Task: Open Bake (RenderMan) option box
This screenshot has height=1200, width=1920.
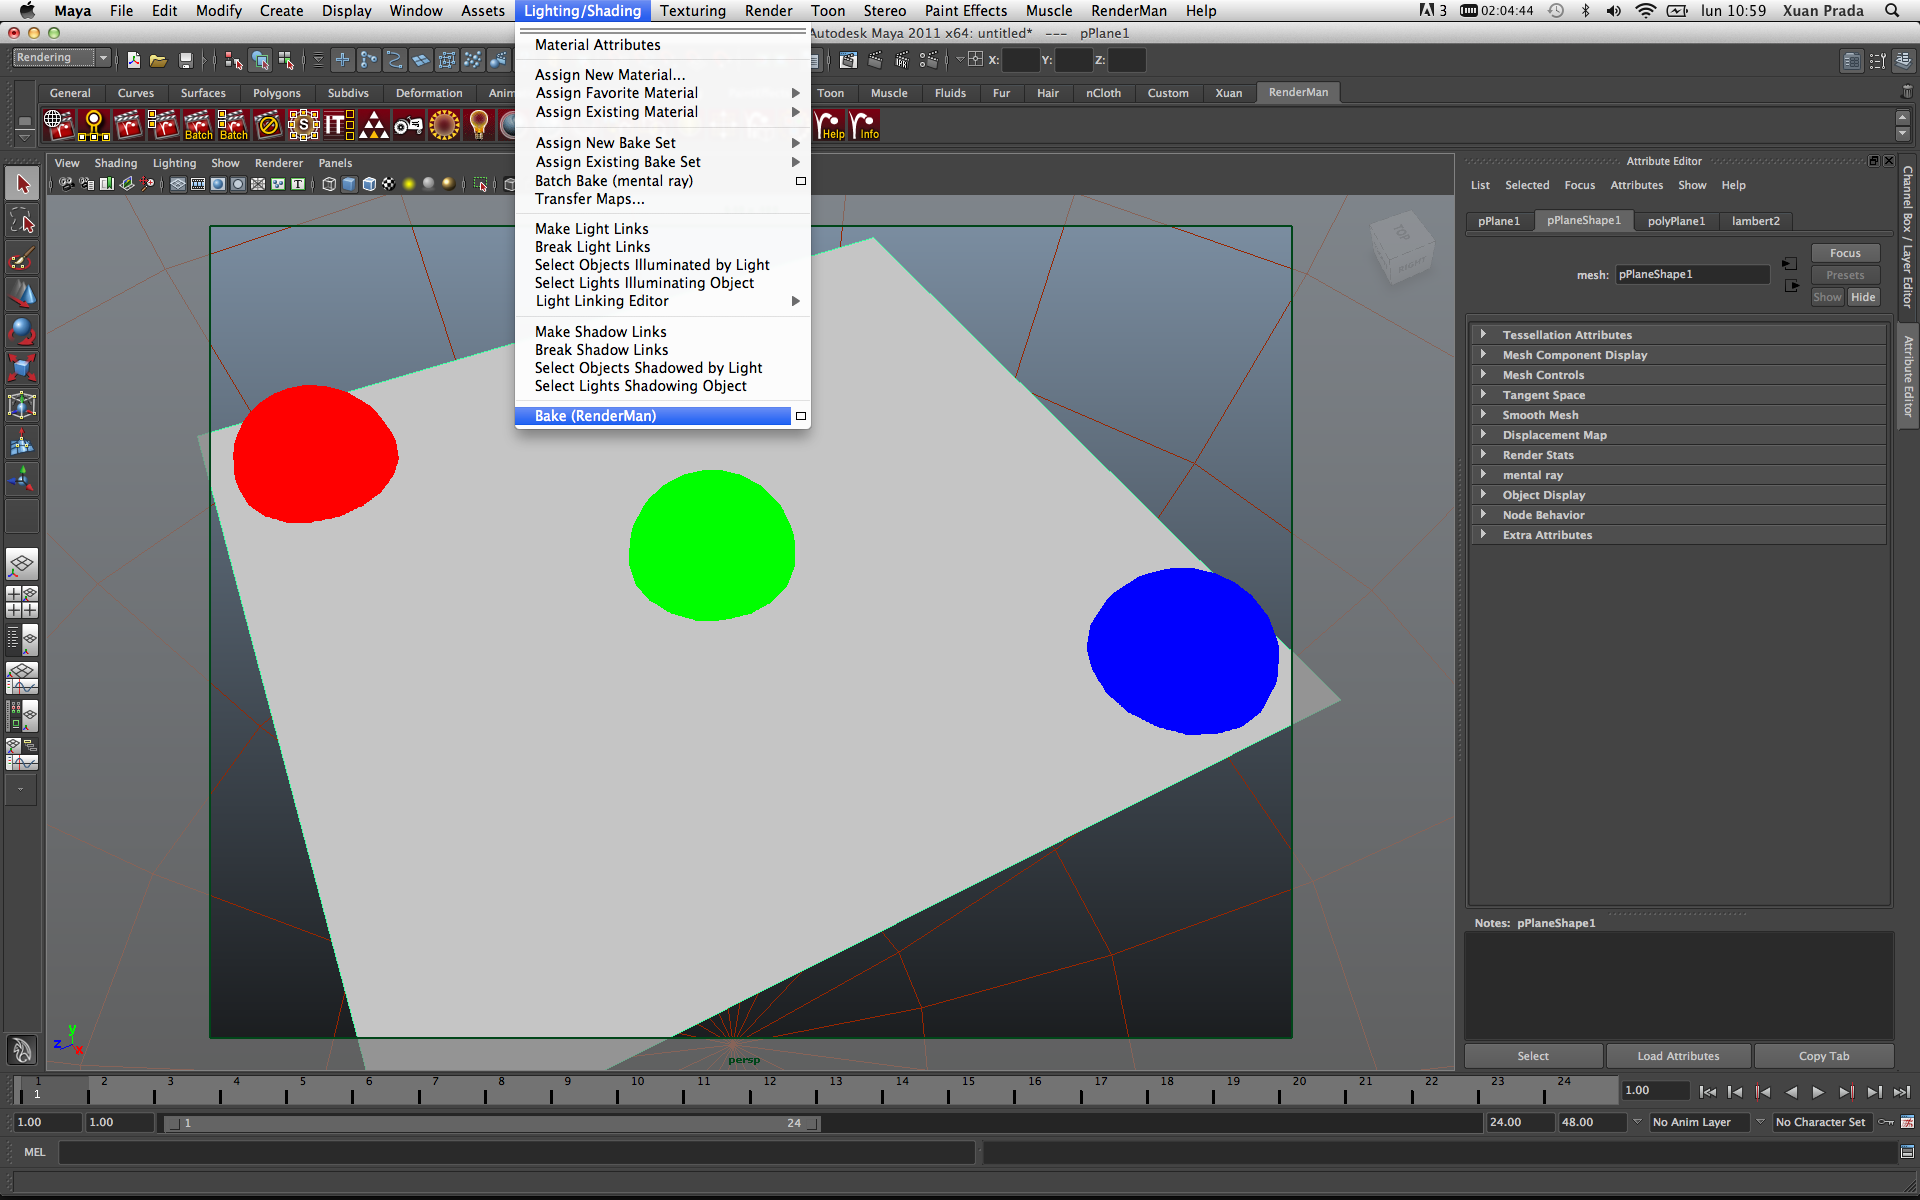Action: click(x=801, y=416)
